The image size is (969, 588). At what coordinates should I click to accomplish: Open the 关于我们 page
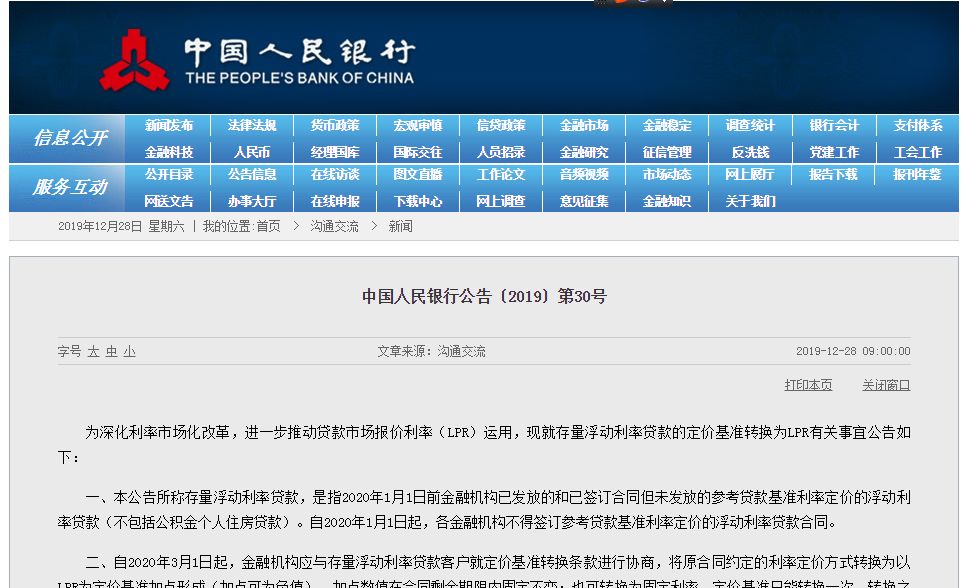(750, 202)
